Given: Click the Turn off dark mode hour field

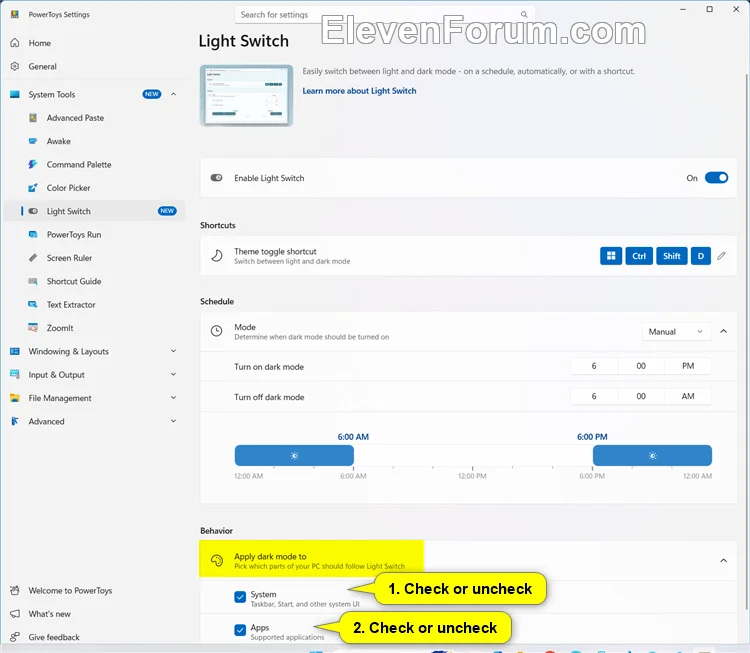Looking at the screenshot, I should click(594, 396).
